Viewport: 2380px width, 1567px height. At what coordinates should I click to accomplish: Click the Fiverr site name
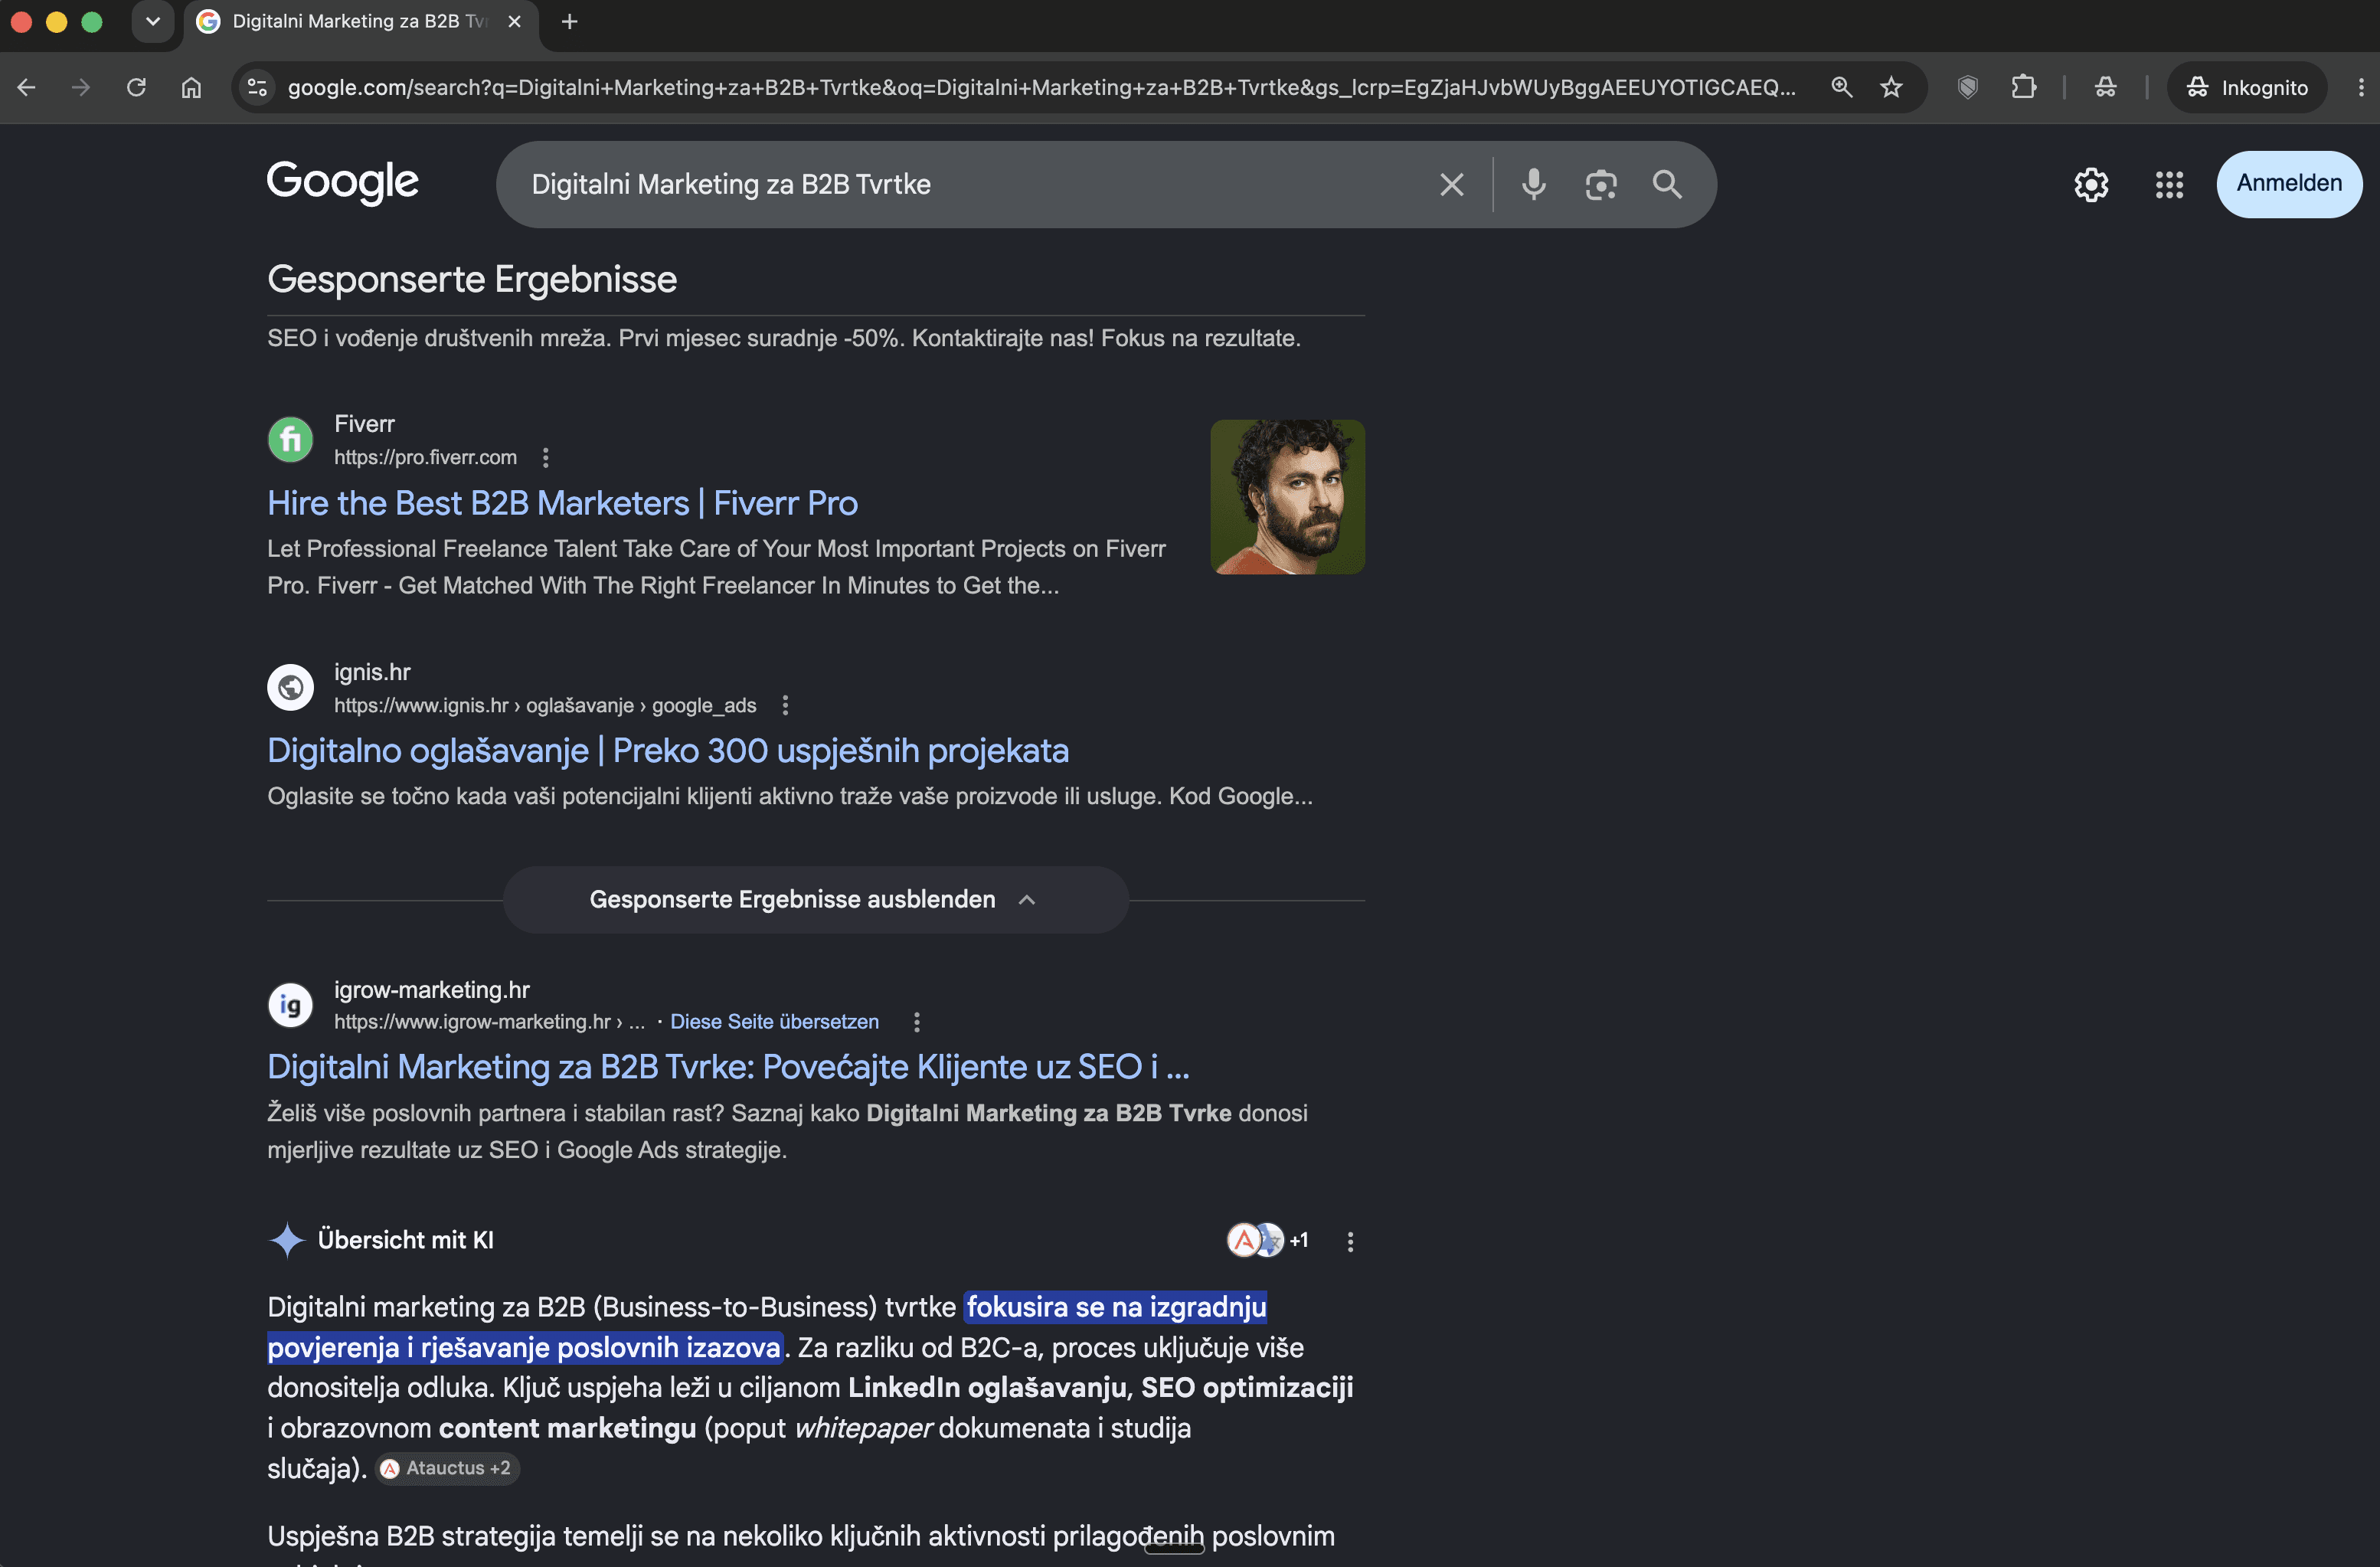(x=364, y=424)
